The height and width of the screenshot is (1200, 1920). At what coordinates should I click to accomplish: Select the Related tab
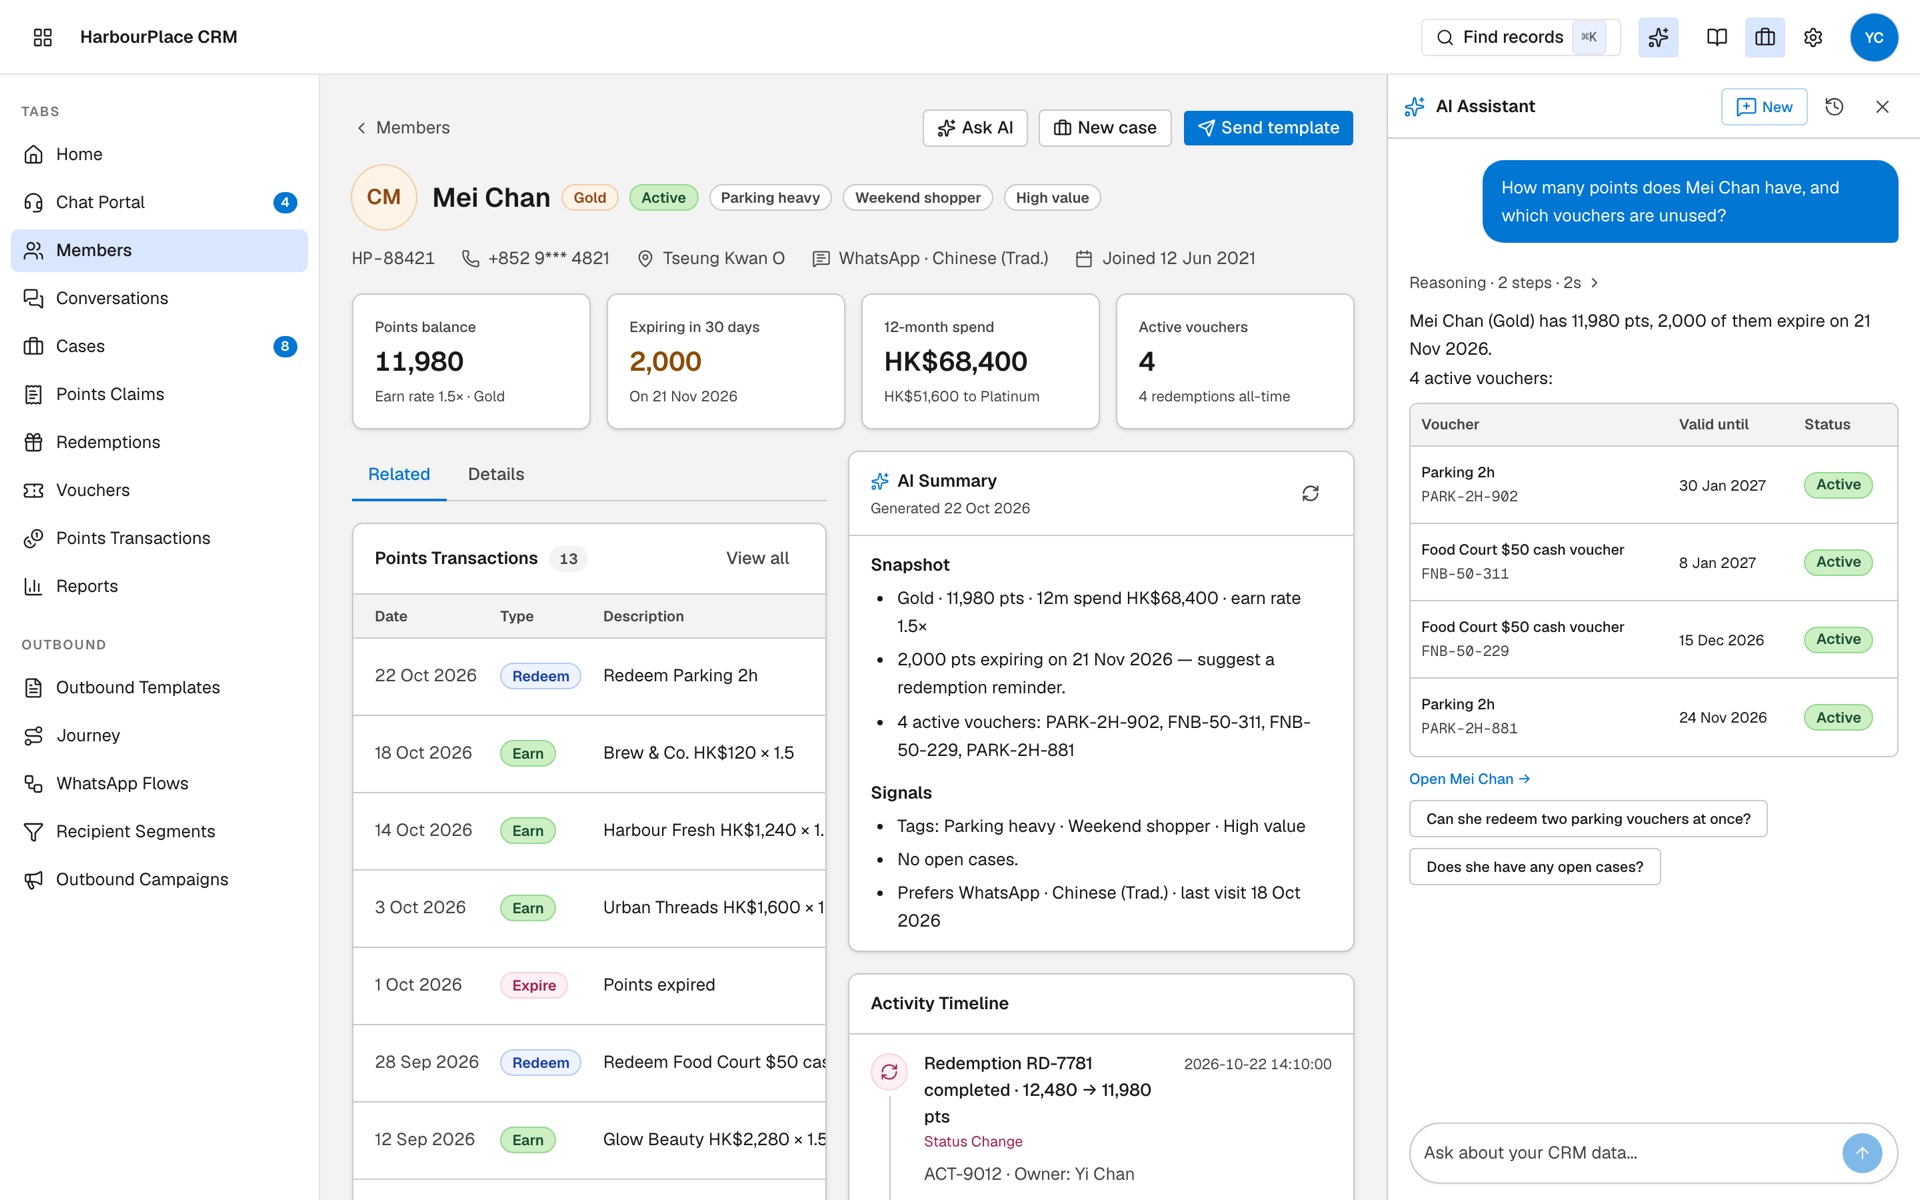pos(399,474)
